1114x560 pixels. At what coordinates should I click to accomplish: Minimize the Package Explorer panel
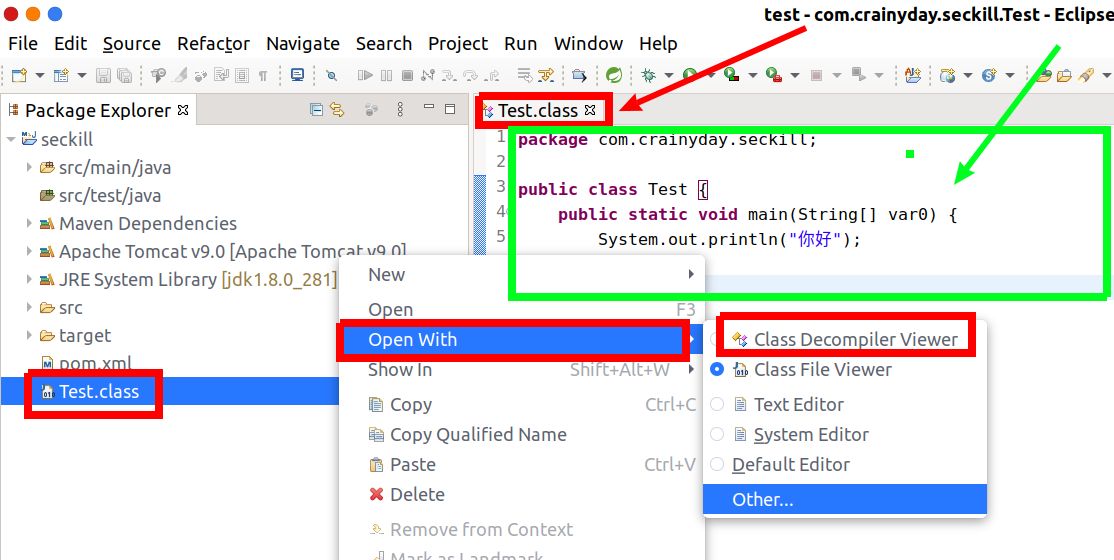tap(428, 107)
